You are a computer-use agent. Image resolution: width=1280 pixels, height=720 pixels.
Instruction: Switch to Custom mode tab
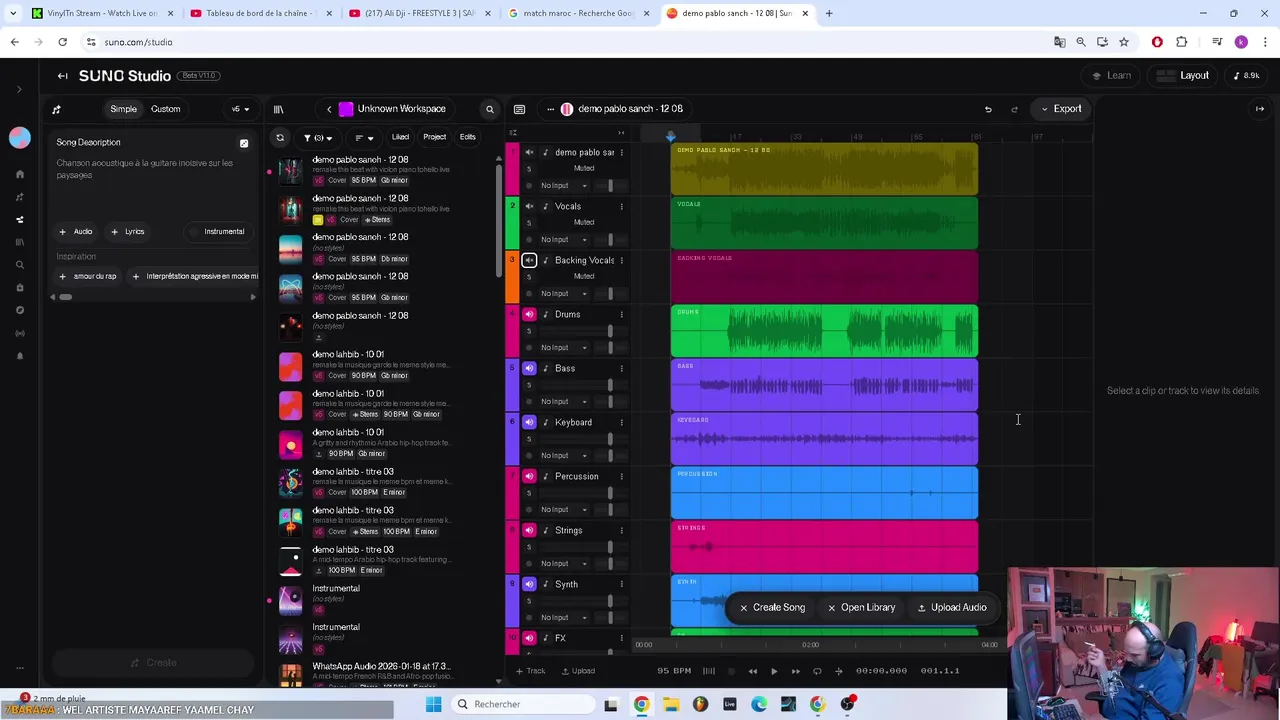166,109
